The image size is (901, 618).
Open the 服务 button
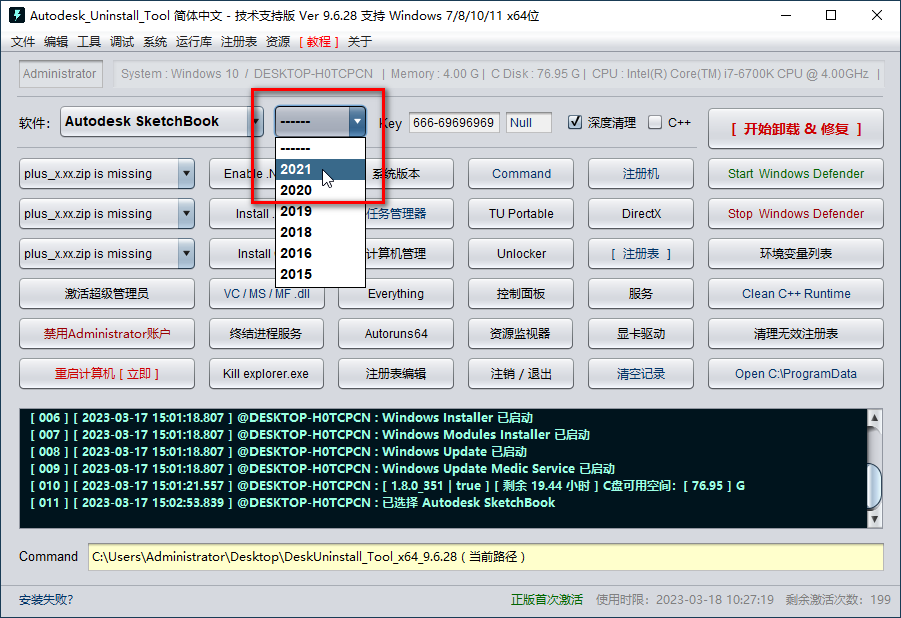(641, 294)
